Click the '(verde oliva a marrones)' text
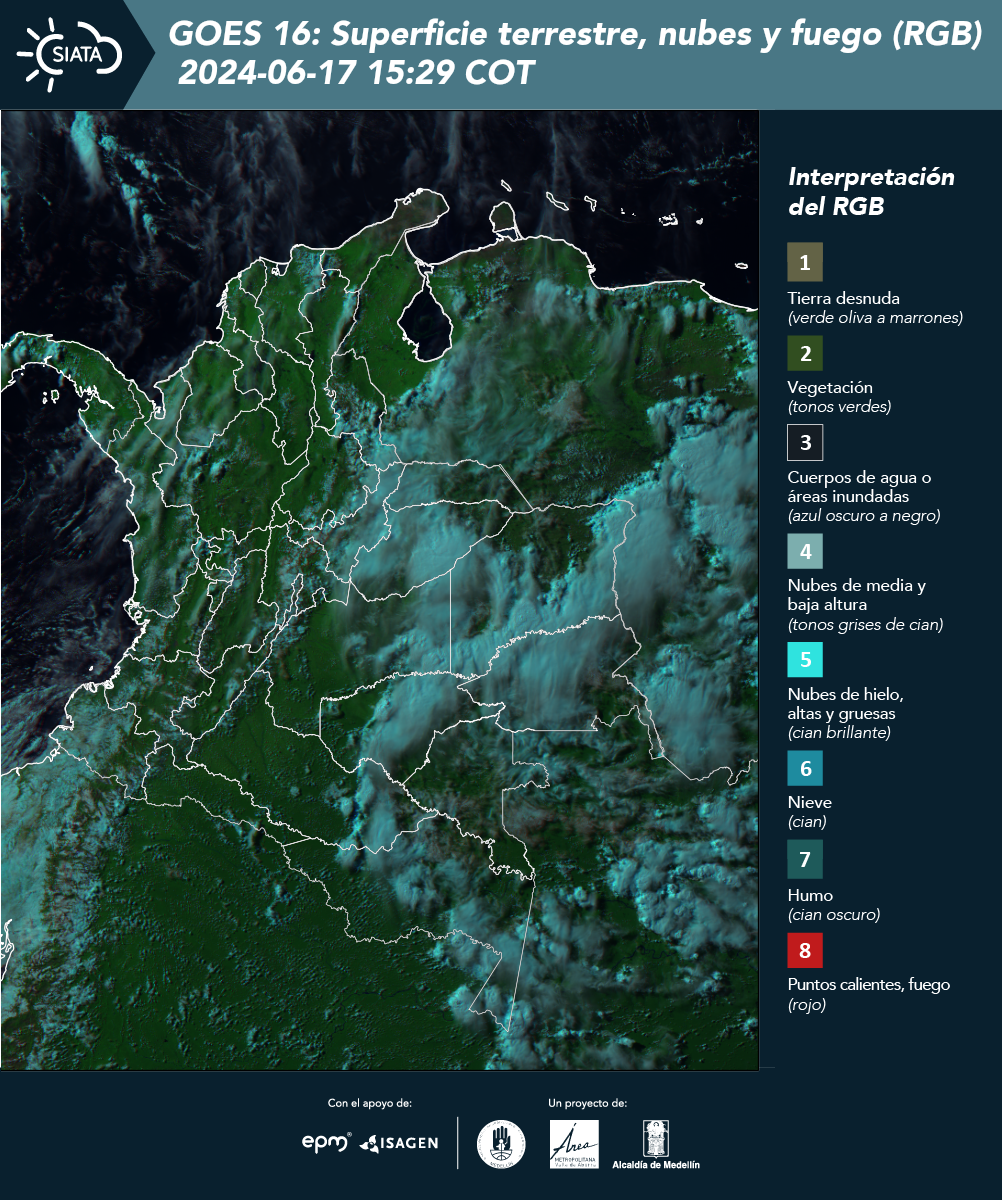The height and width of the screenshot is (1200, 1002). click(875, 318)
